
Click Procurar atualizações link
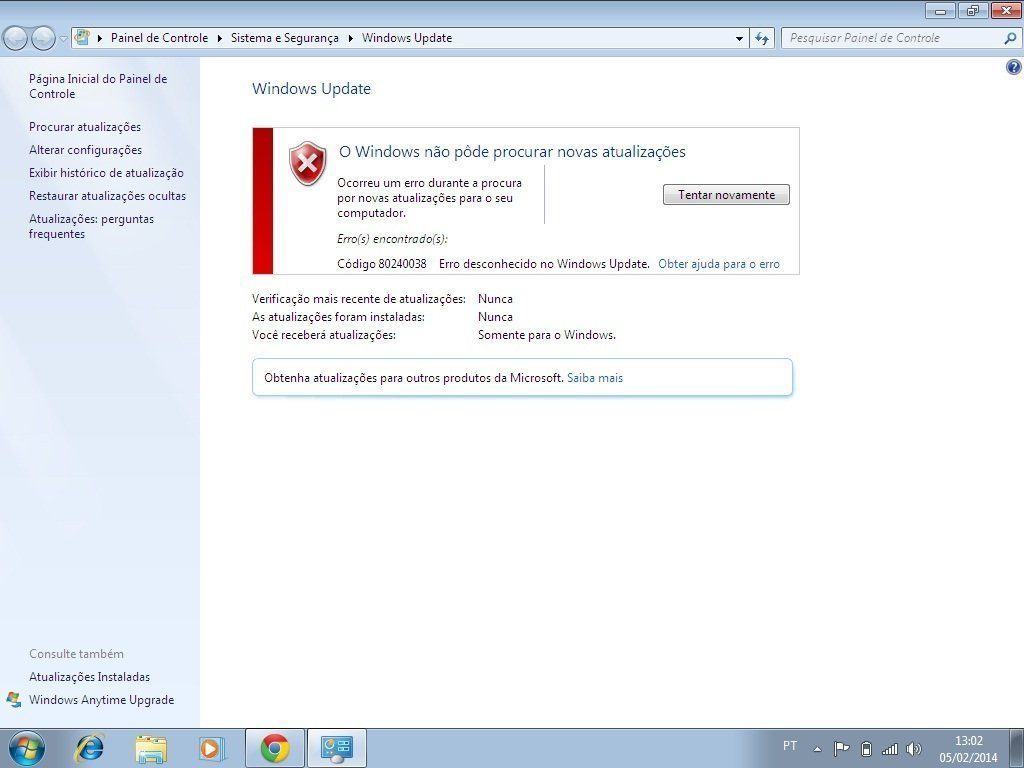(x=85, y=127)
